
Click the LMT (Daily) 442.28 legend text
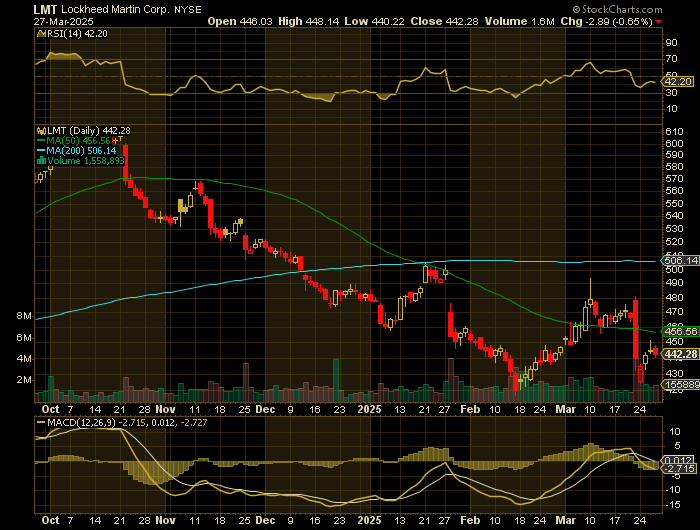tap(89, 131)
